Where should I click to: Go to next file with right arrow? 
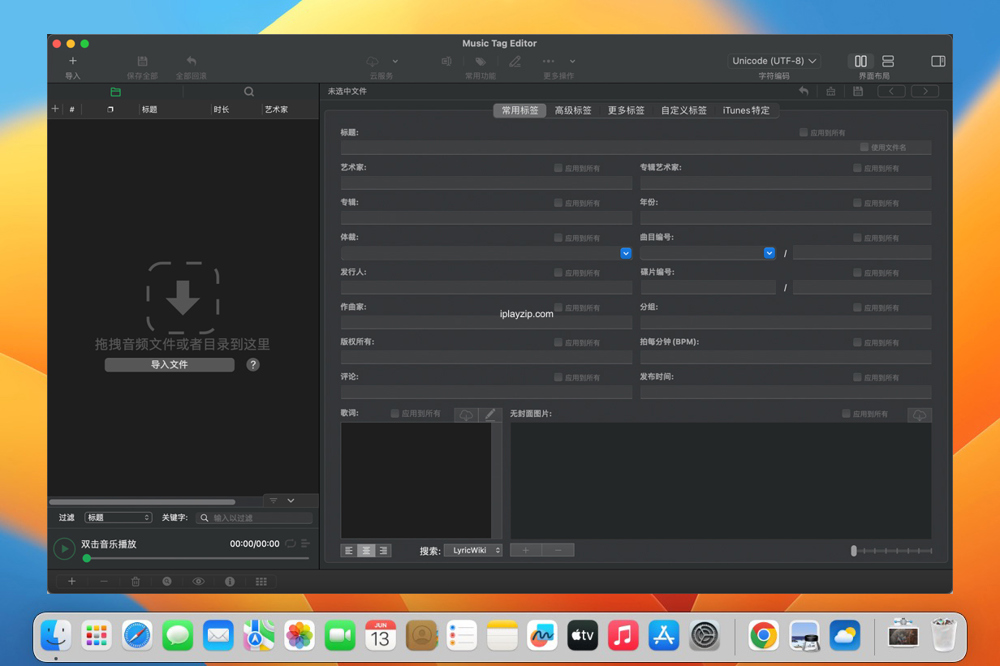925,91
